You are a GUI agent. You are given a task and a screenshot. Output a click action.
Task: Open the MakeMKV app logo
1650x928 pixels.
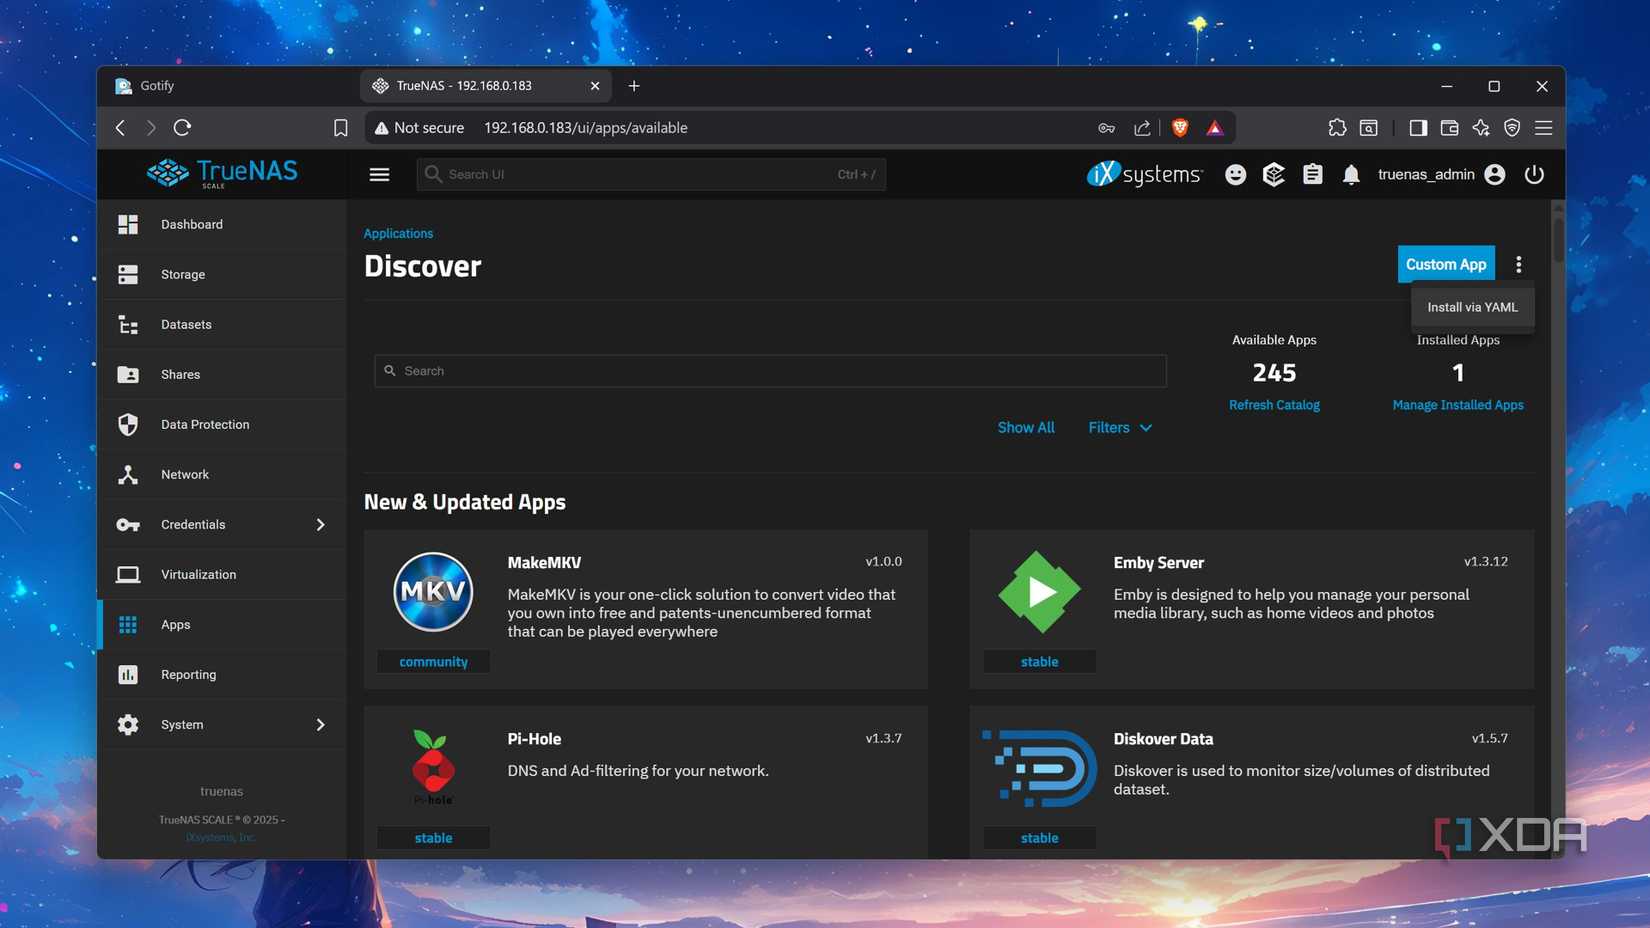pyautogui.click(x=433, y=591)
